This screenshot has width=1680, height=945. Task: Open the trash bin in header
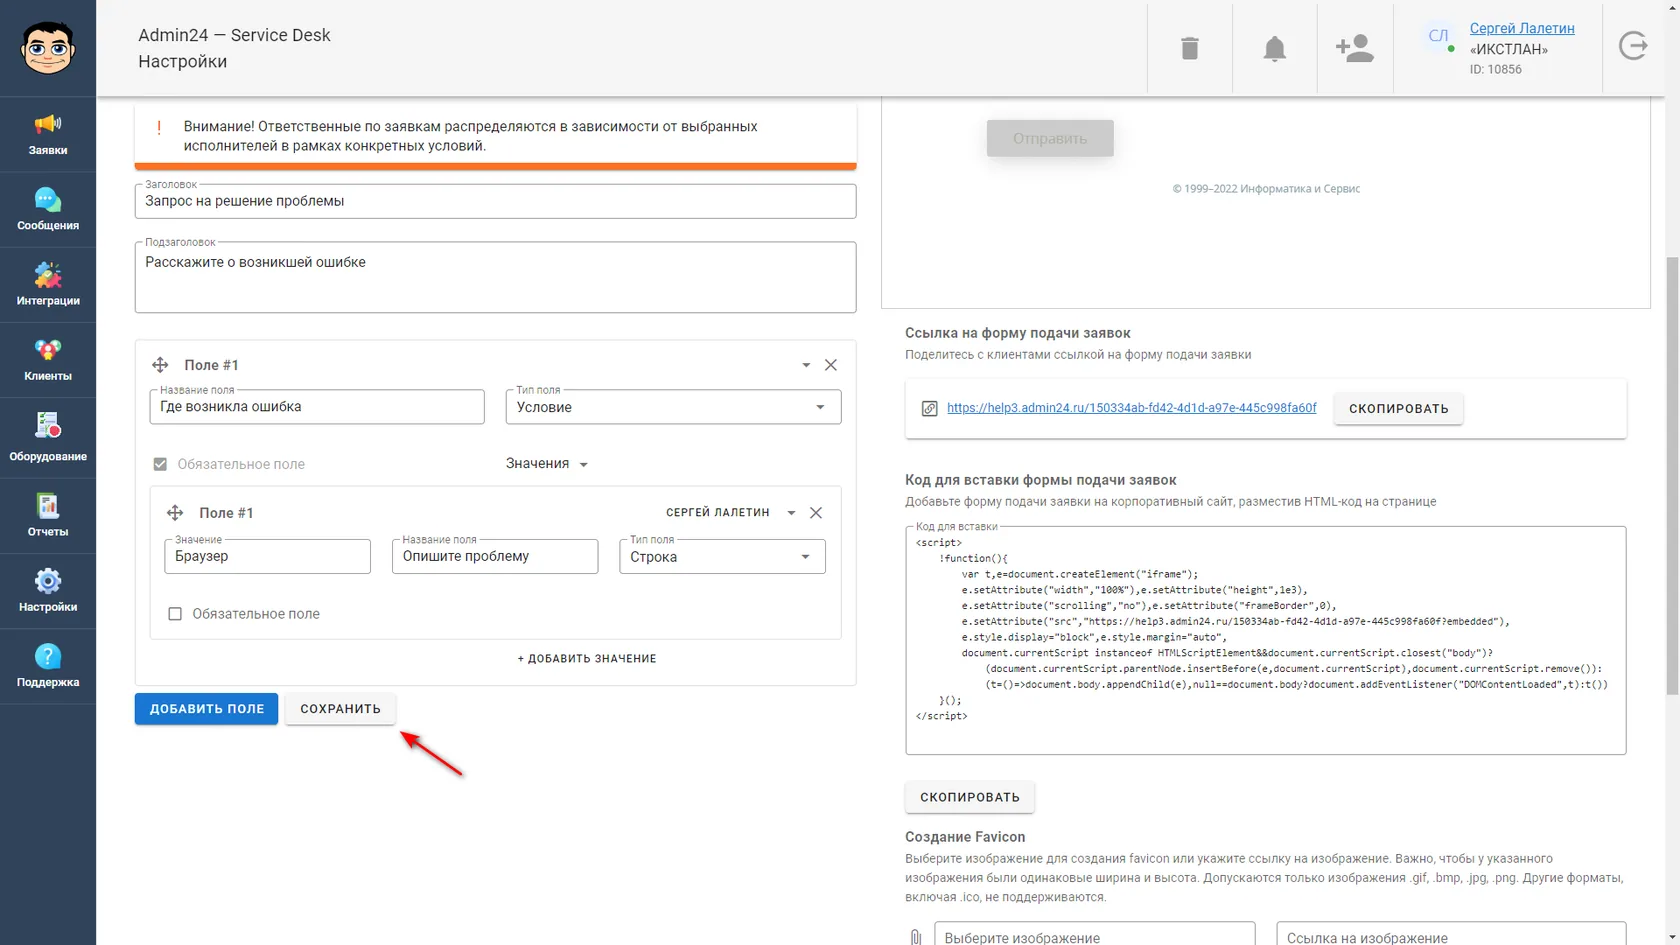[1189, 48]
